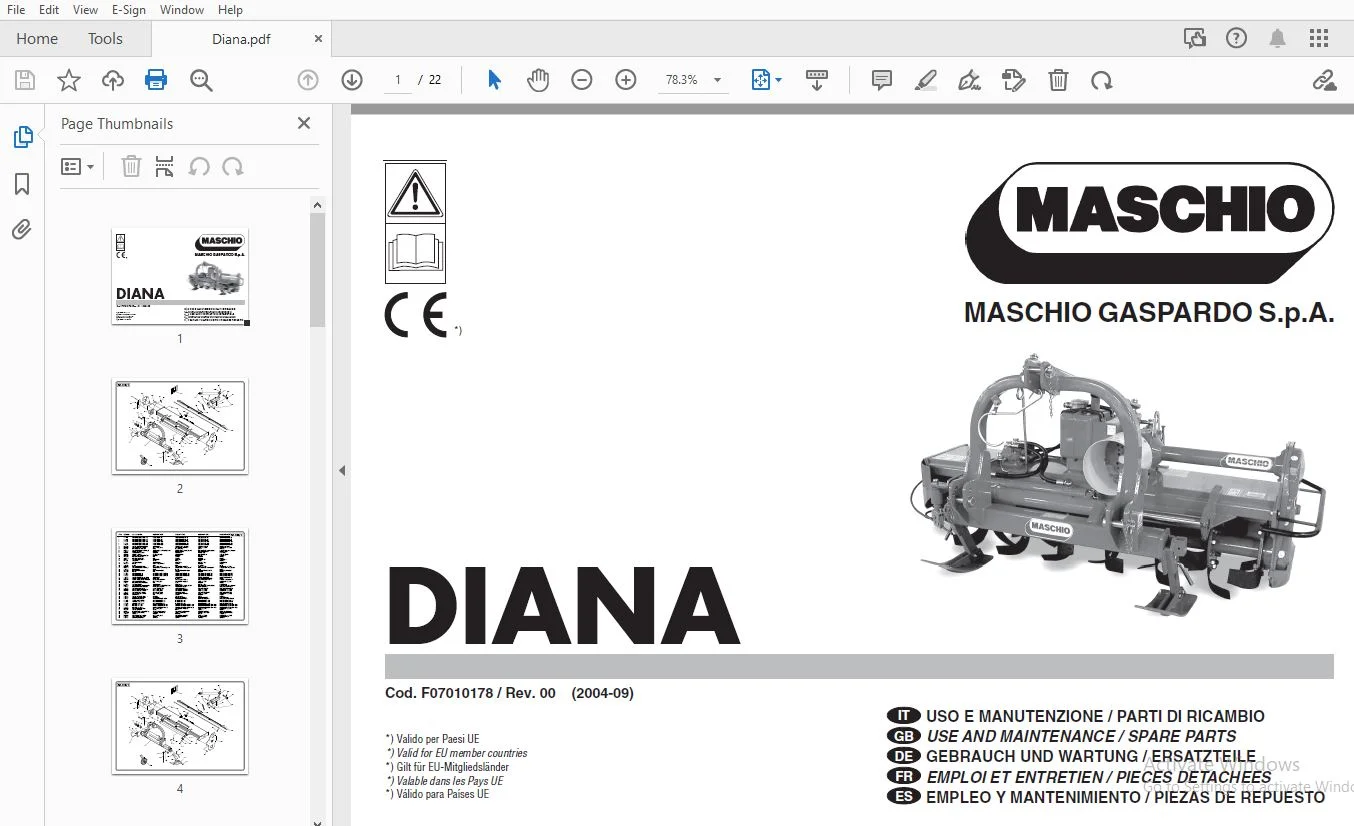Open the Window menu
The width and height of the screenshot is (1354, 826).
click(x=182, y=10)
